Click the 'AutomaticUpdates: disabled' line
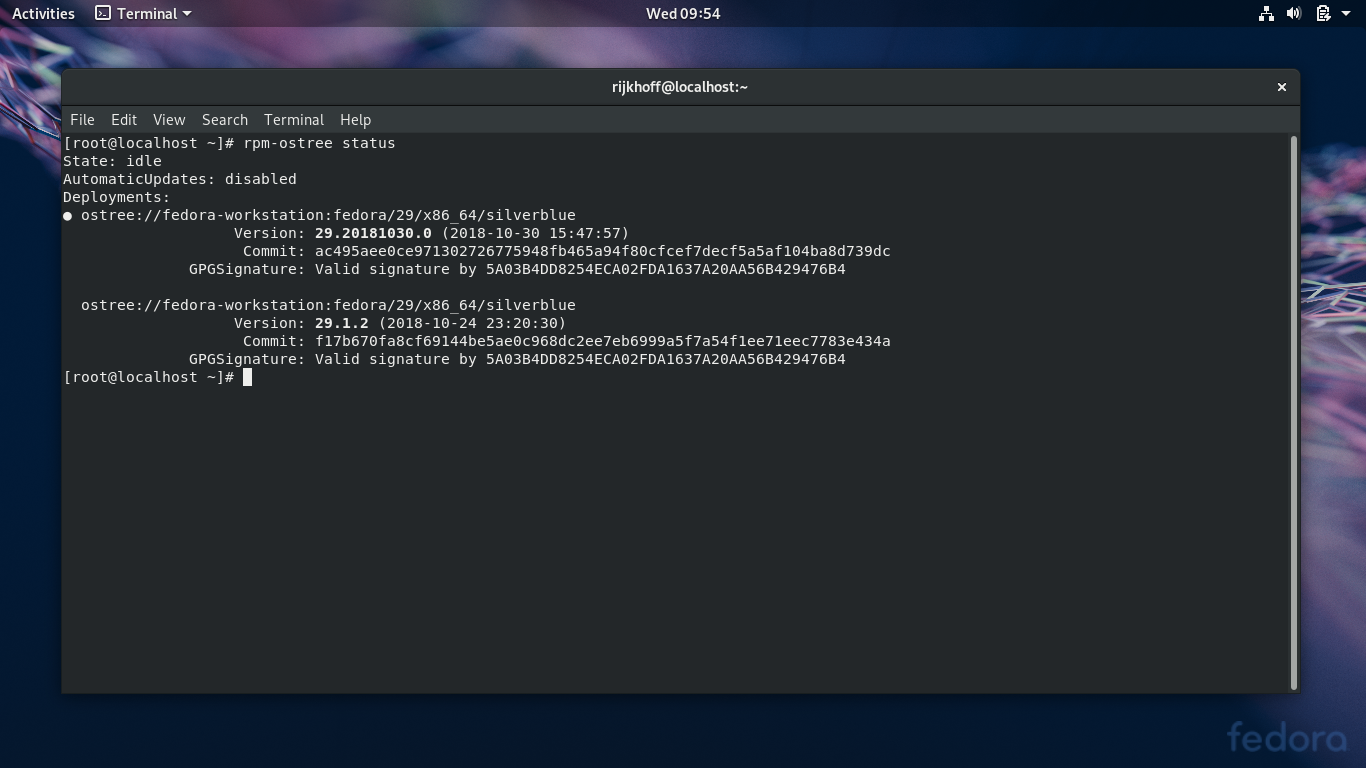The height and width of the screenshot is (768, 1366). click(x=180, y=179)
